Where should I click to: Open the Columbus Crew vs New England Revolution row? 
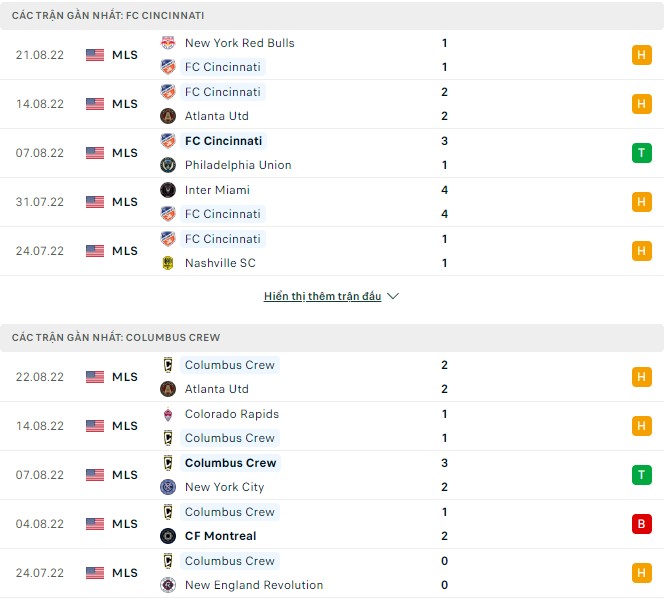coord(300,573)
